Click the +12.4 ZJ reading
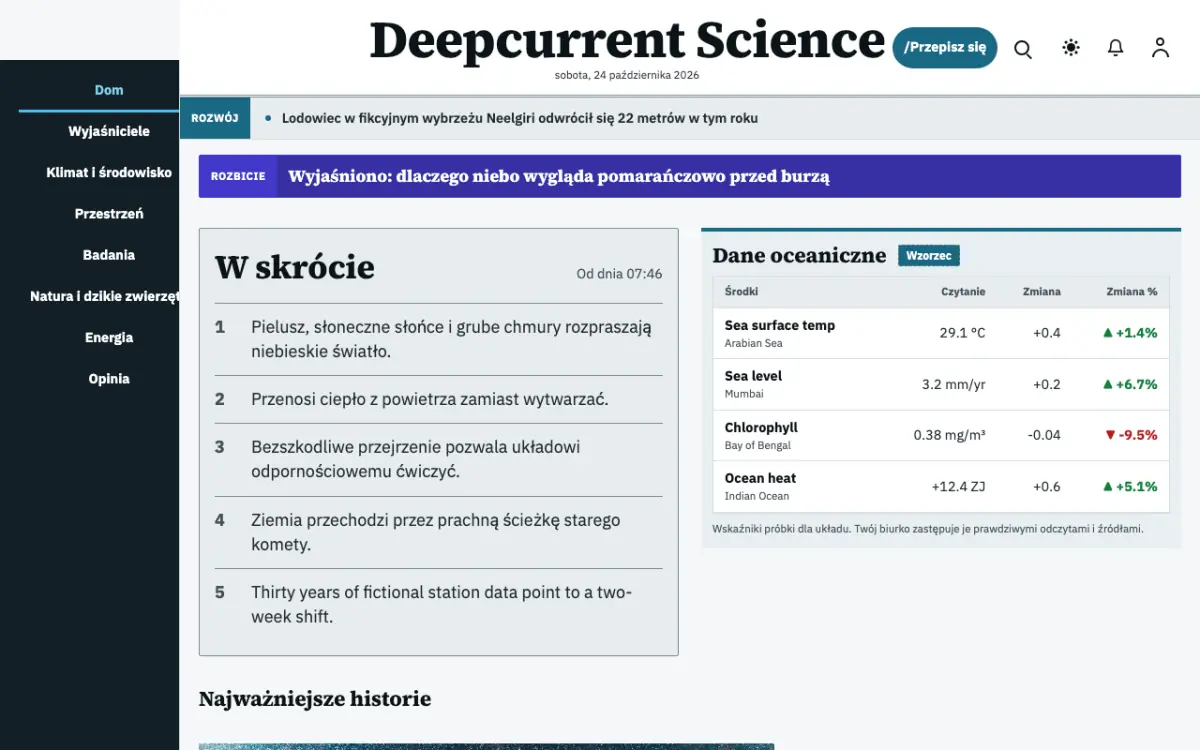This screenshot has height=750, width=1200. coord(958,486)
